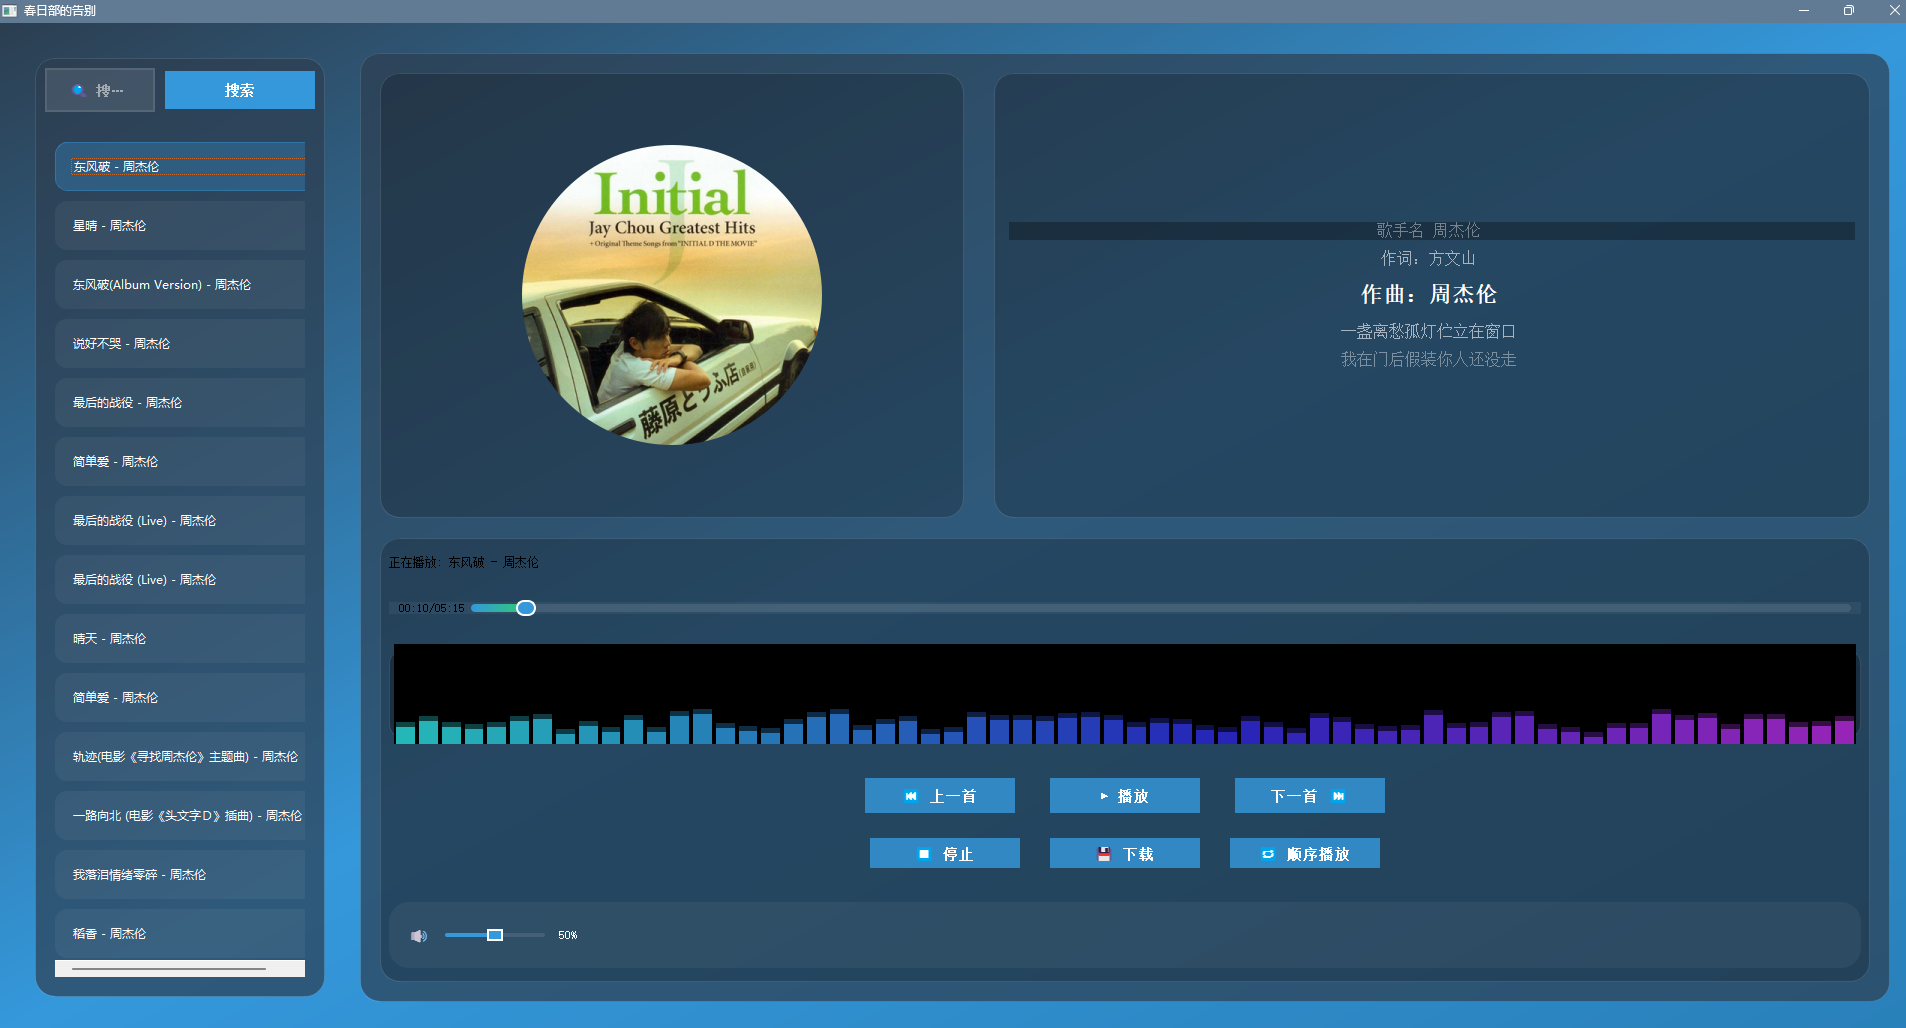Click the lyric line 一盏离愁孤灯伫立在窗口
The image size is (1906, 1028).
[x=1428, y=331]
